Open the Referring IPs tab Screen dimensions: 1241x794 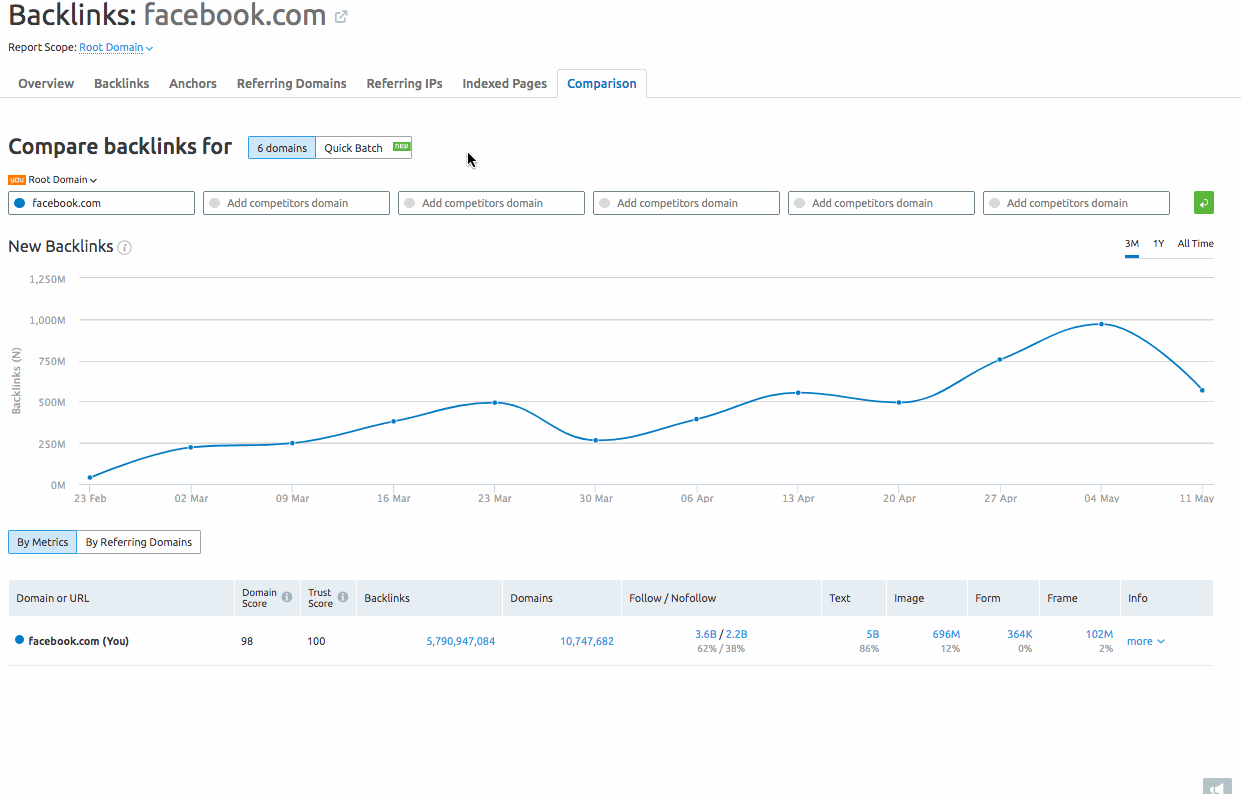pos(404,83)
